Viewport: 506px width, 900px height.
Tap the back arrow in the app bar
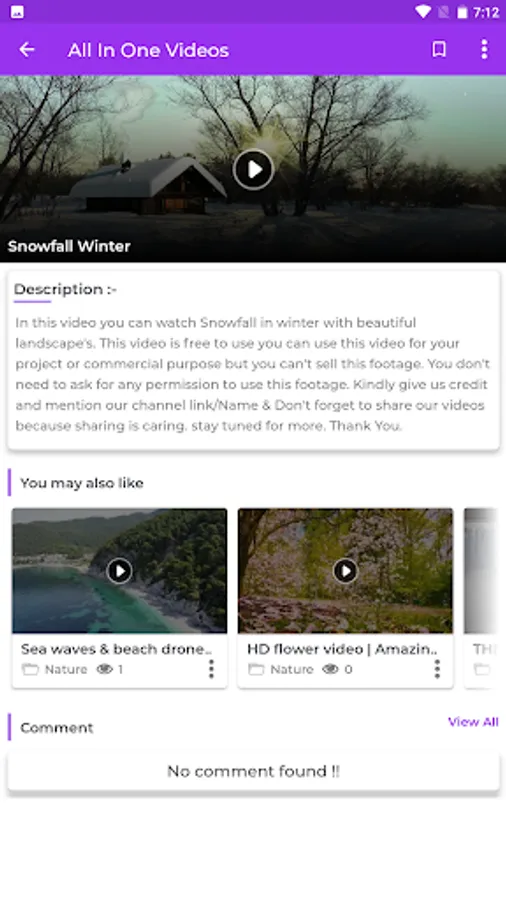[27, 50]
